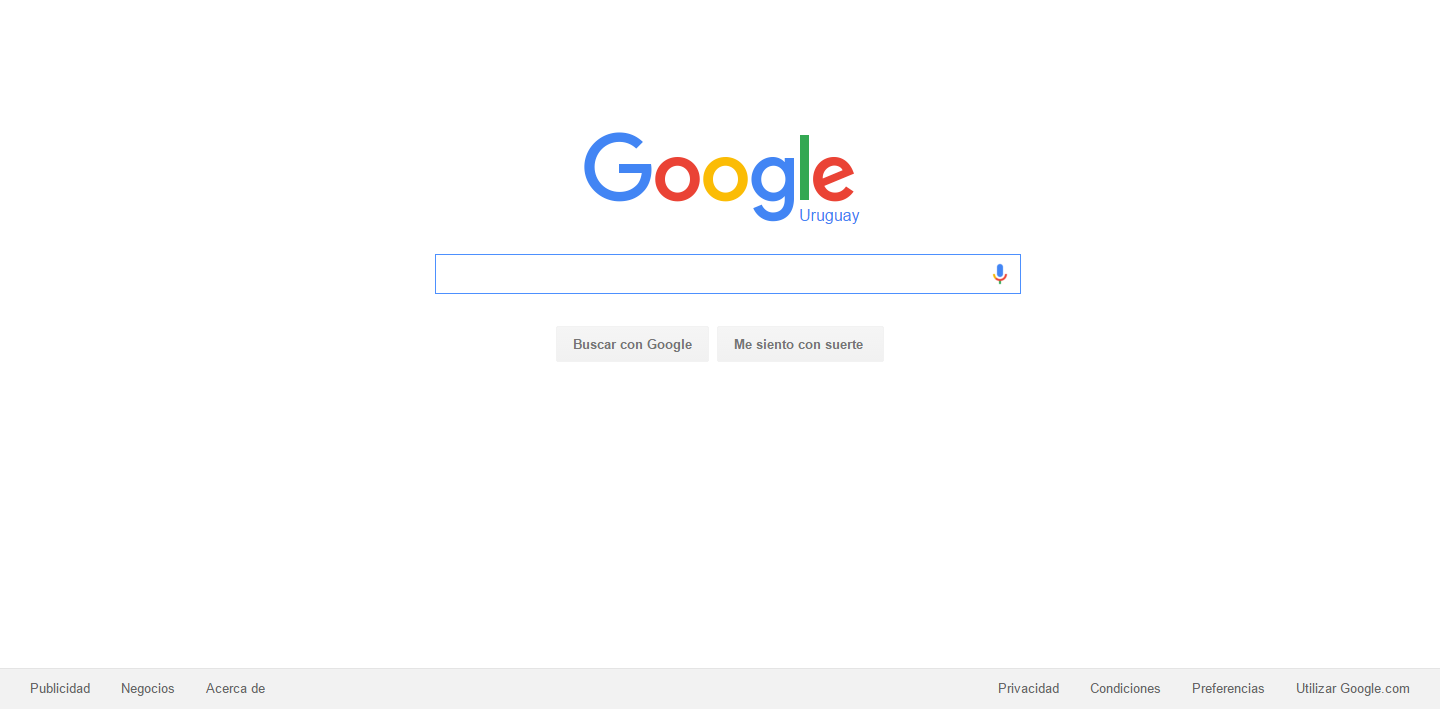Open the Publicidad footer link
This screenshot has height=709, width=1440.
[x=60, y=688]
